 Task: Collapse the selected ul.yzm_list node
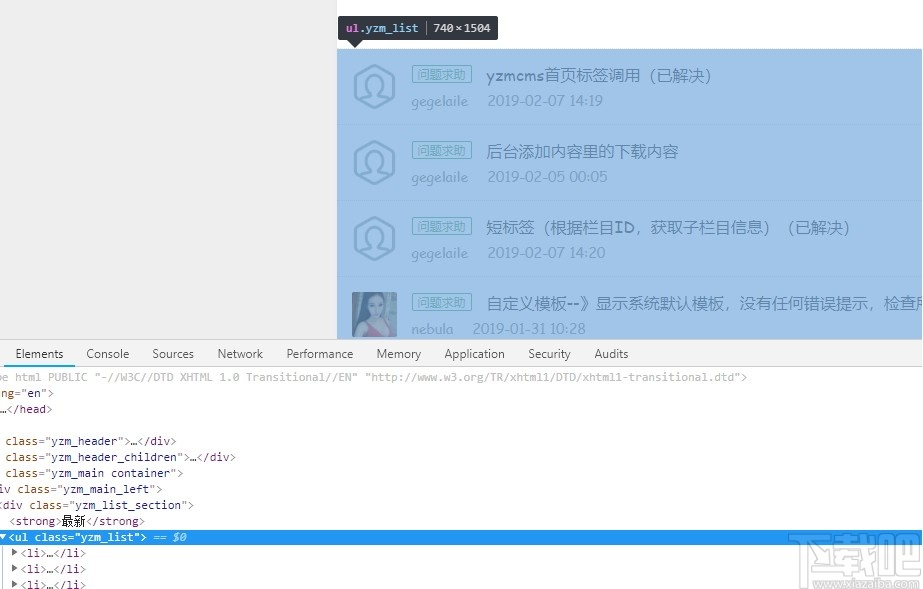pyautogui.click(x=3, y=537)
